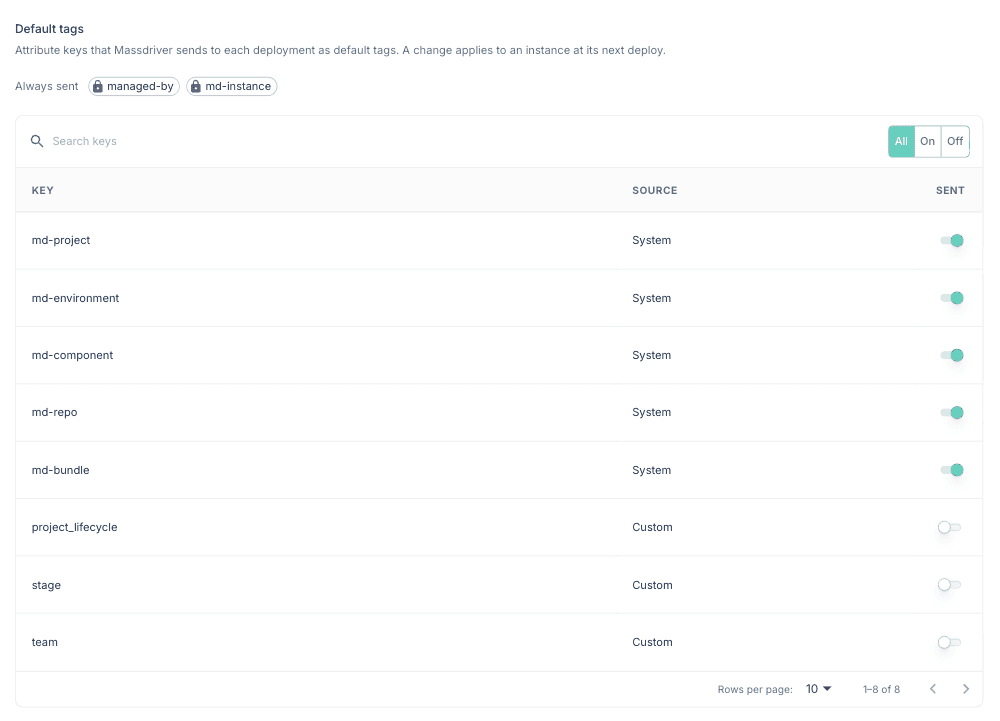Click the Always sent label
The height and width of the screenshot is (721, 1000).
pyautogui.click(x=47, y=86)
